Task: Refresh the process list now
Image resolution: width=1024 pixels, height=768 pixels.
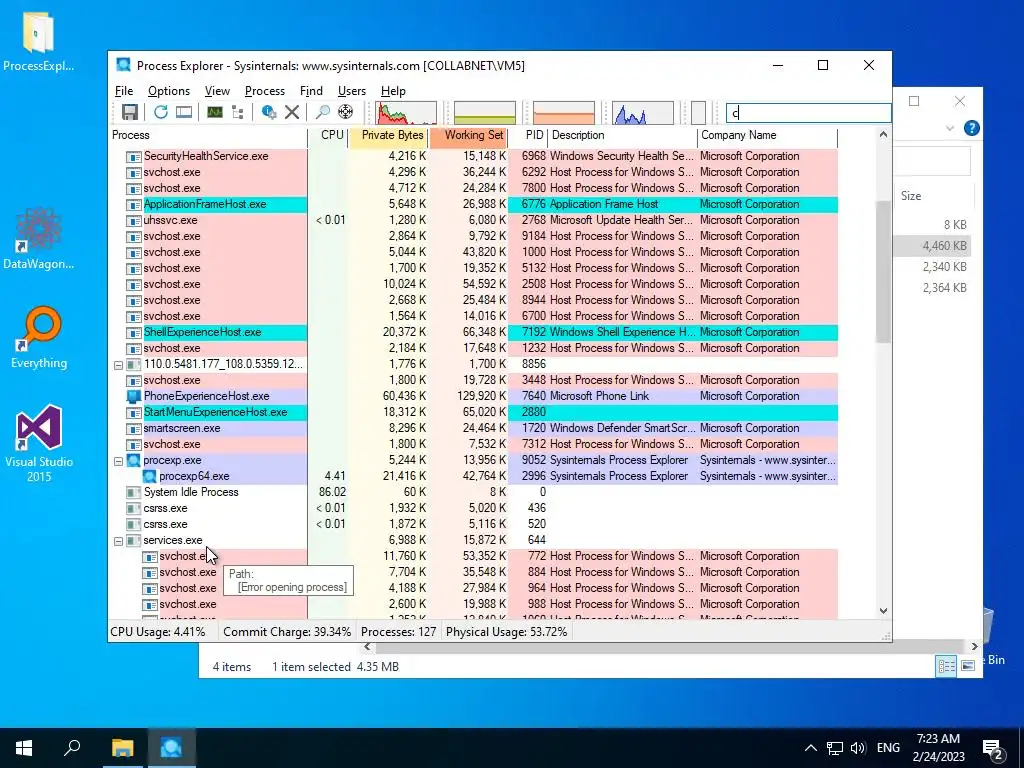Action: pos(161,112)
